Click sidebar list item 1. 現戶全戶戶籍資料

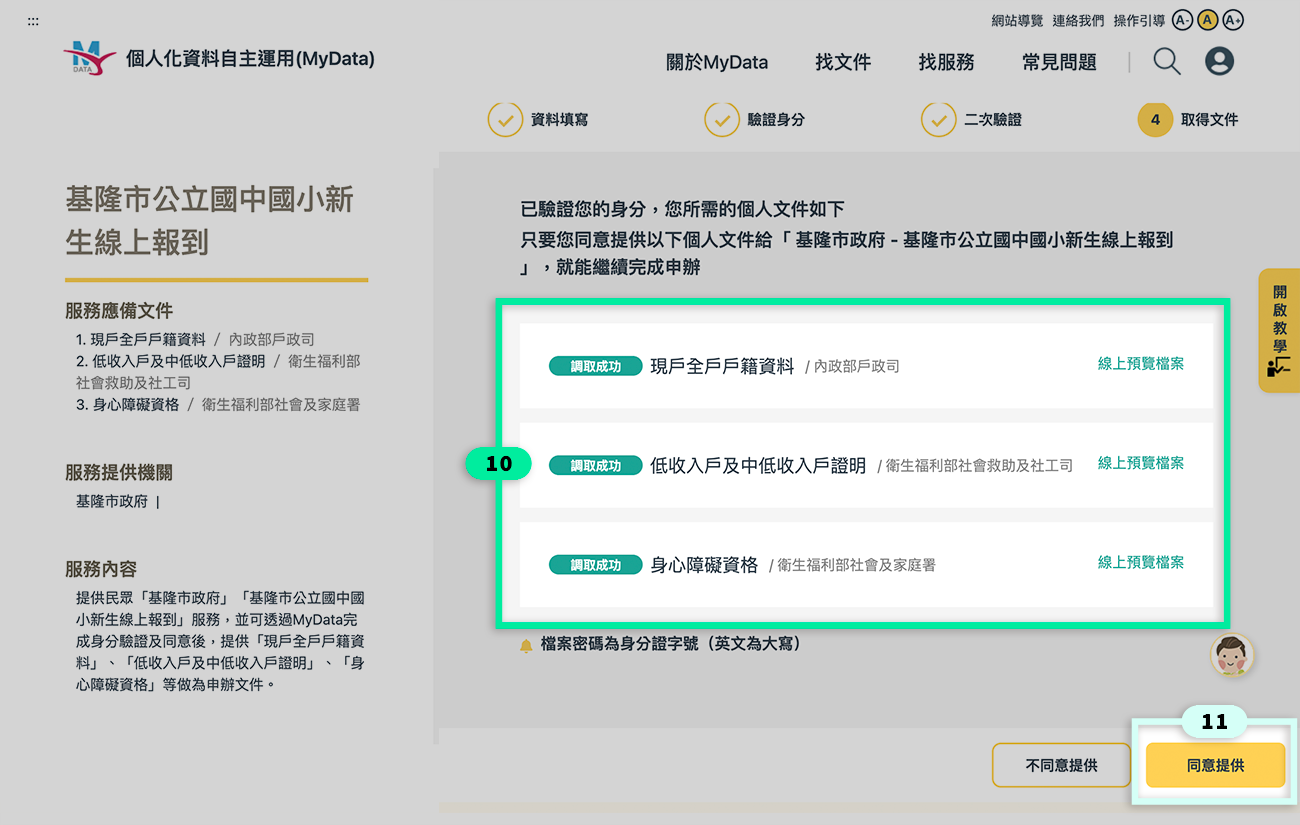coord(141,339)
